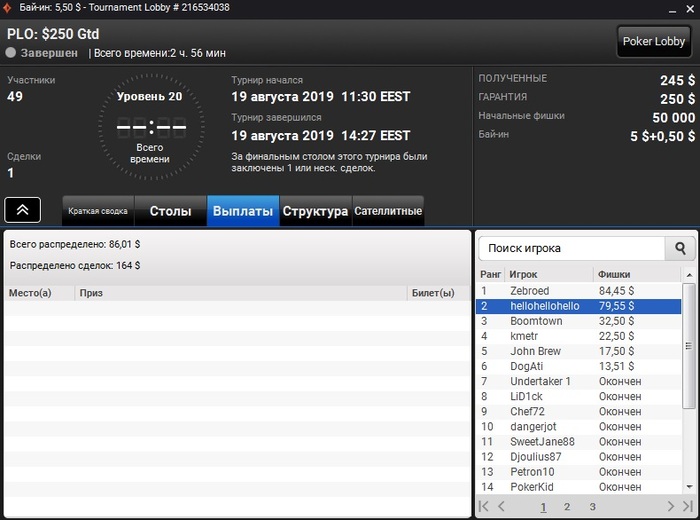Select player Petron10 row
The width and height of the screenshot is (700, 520).
[579, 472]
